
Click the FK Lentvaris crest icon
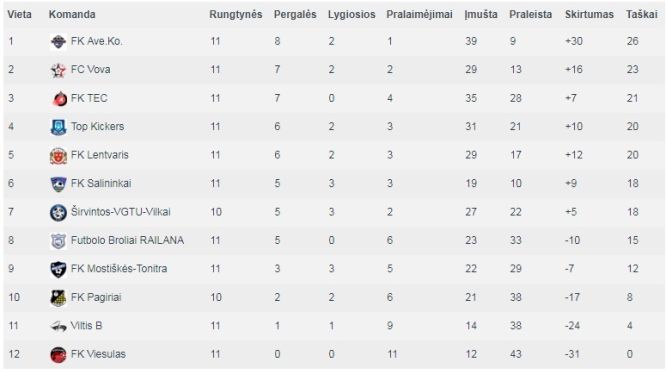pyautogui.click(x=58, y=155)
